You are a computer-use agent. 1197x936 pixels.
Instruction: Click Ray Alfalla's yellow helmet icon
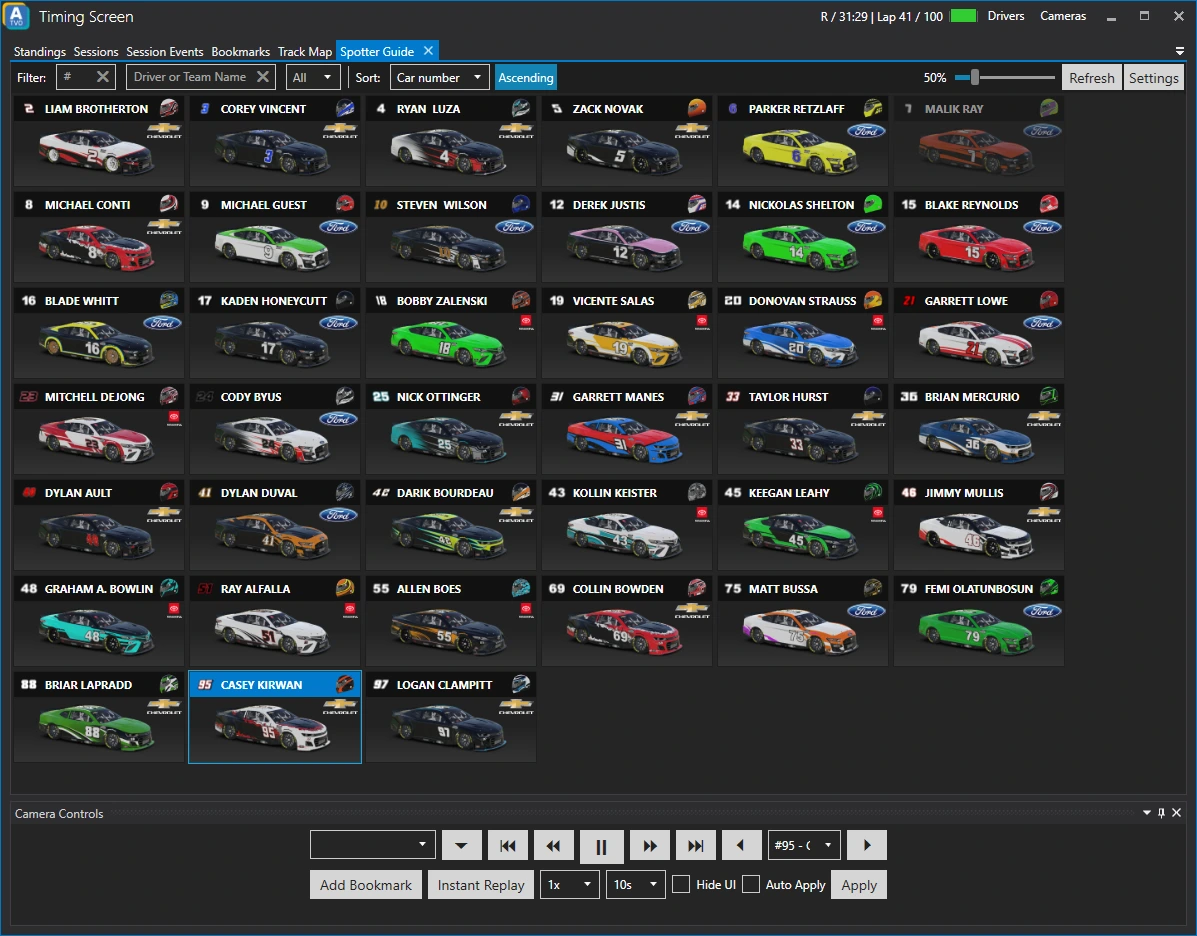click(x=345, y=588)
